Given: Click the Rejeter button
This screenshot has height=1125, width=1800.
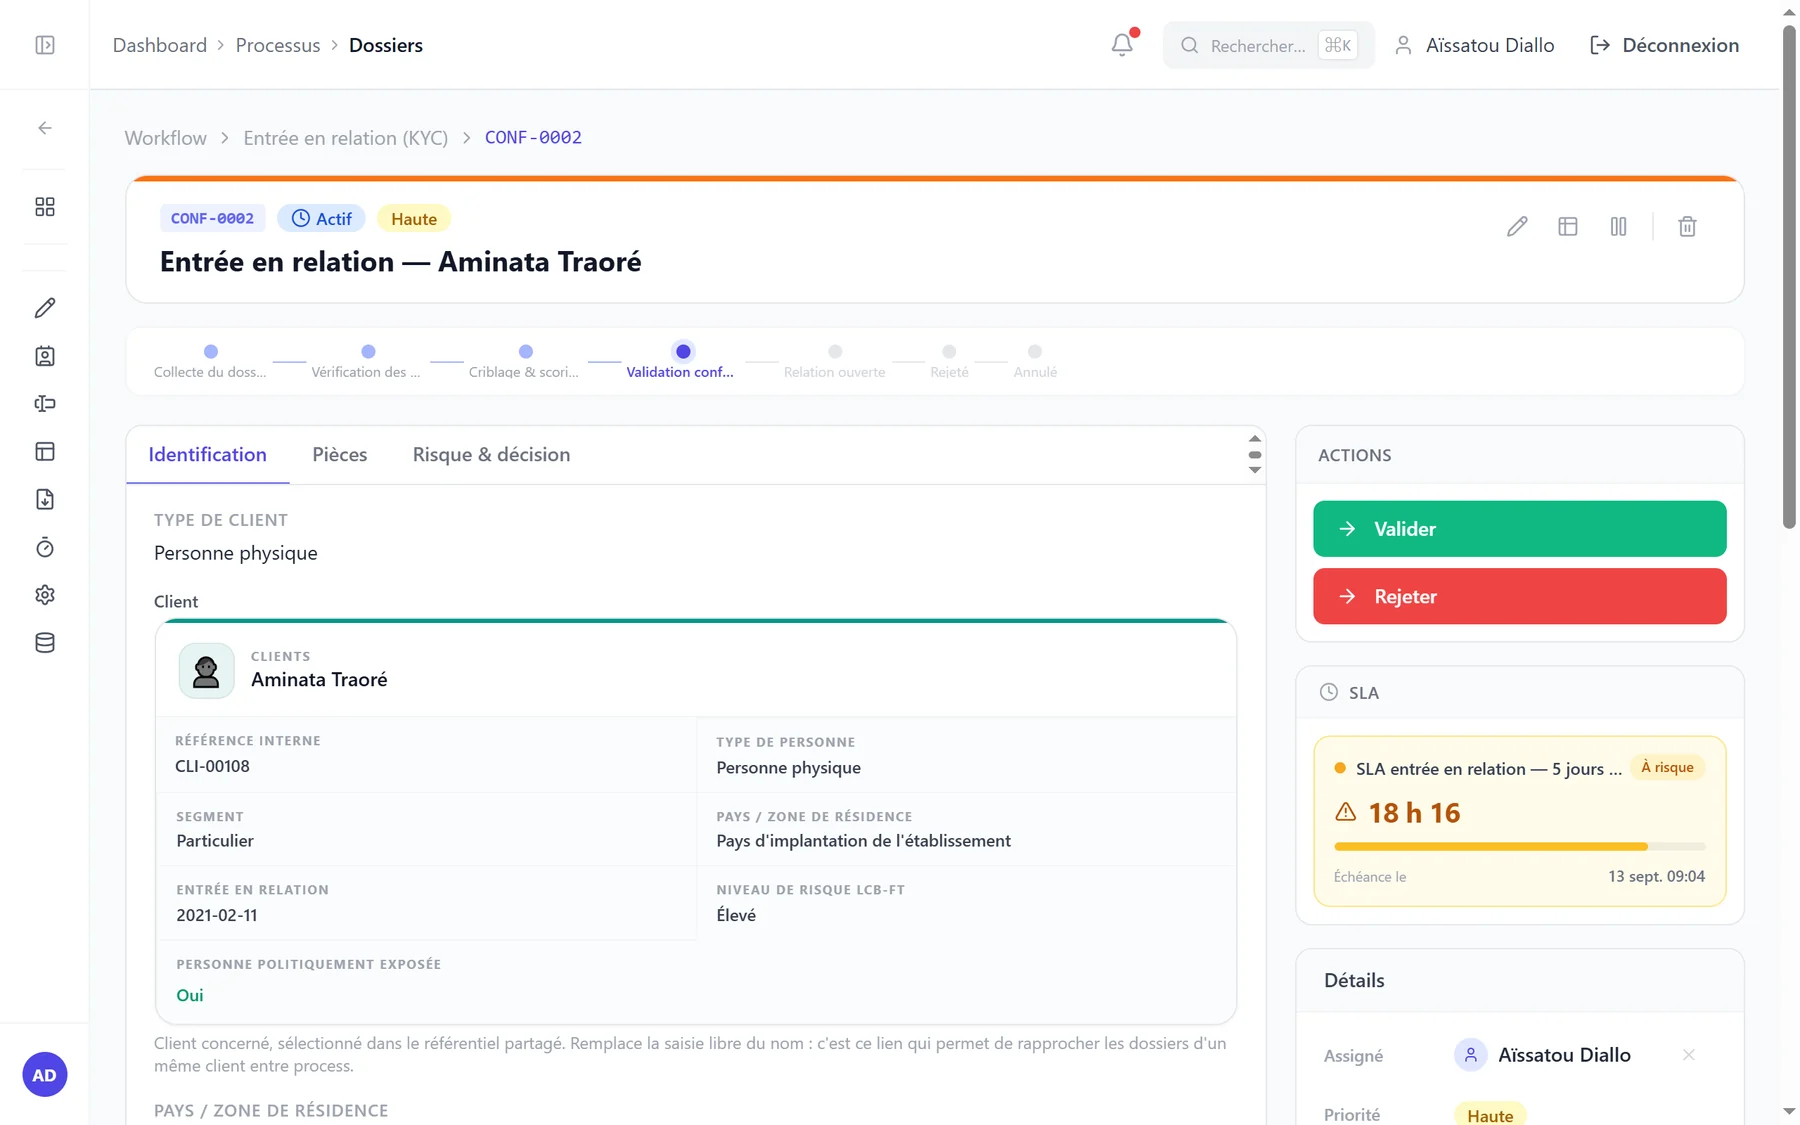Looking at the screenshot, I should point(1519,597).
